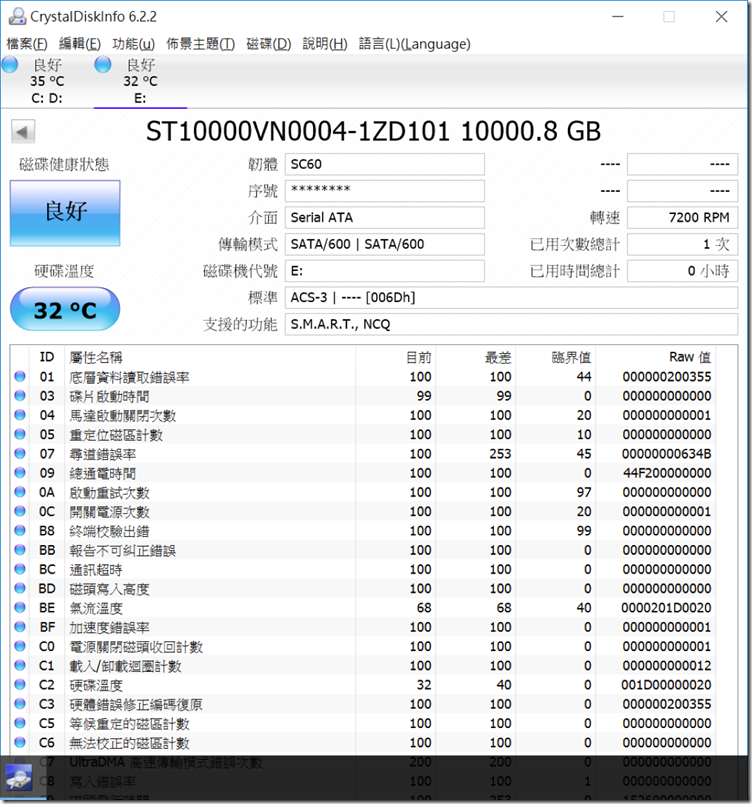
Task: Click raw value 0000000634B
Action: [666, 454]
